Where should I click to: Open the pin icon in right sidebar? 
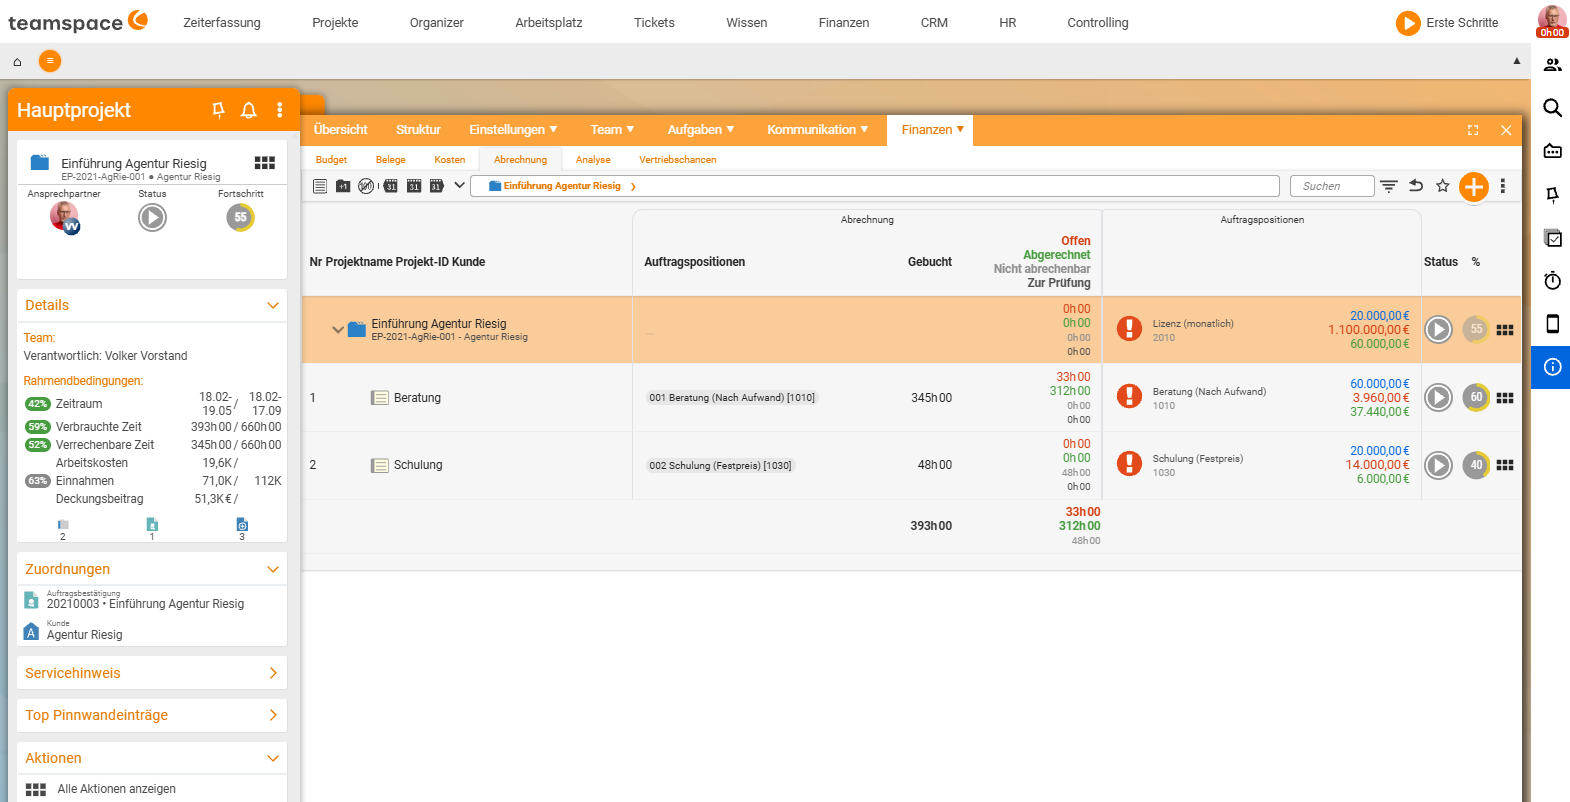pos(1553,195)
